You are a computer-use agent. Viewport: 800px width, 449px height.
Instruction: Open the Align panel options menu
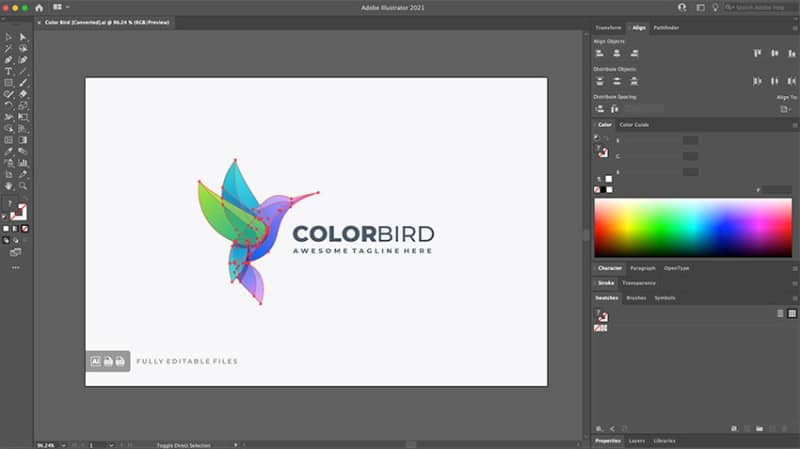[x=795, y=28]
